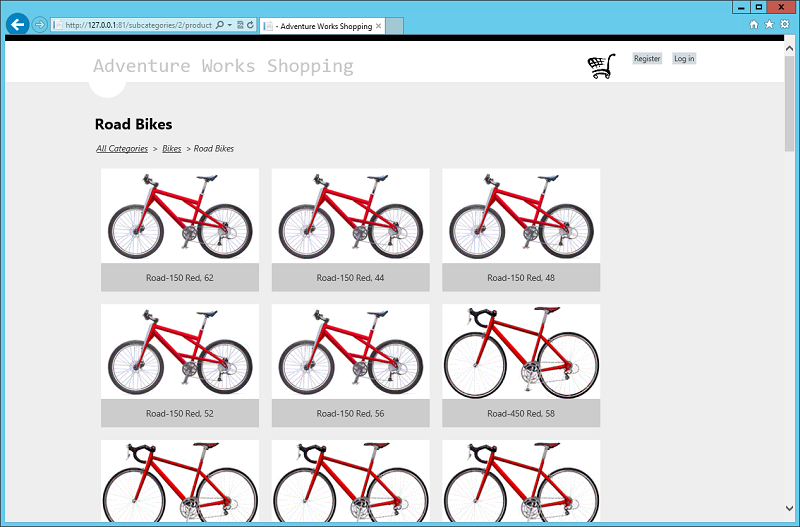Follow the Bikes breadcrumb link
Screen dimensions: 800x527
coord(171,148)
